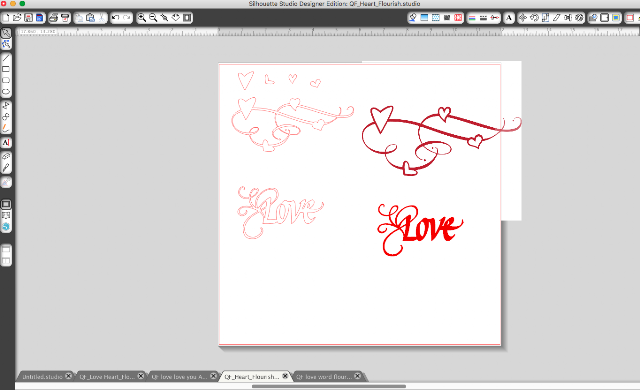Open the Text Style 'A' panel
The image size is (640, 390).
[509, 18]
